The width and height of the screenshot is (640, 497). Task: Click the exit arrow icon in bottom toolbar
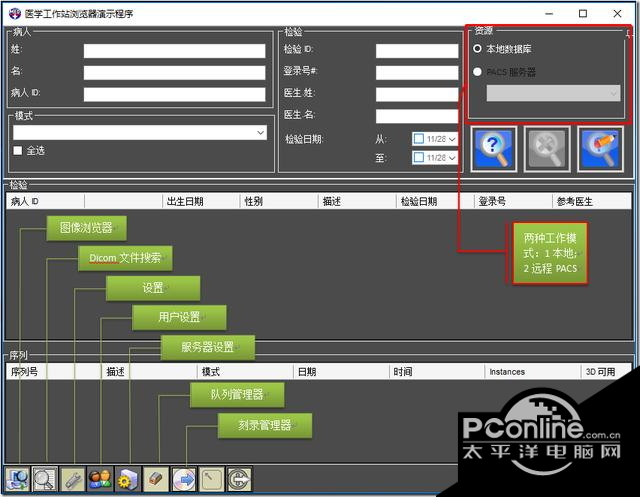(239, 479)
